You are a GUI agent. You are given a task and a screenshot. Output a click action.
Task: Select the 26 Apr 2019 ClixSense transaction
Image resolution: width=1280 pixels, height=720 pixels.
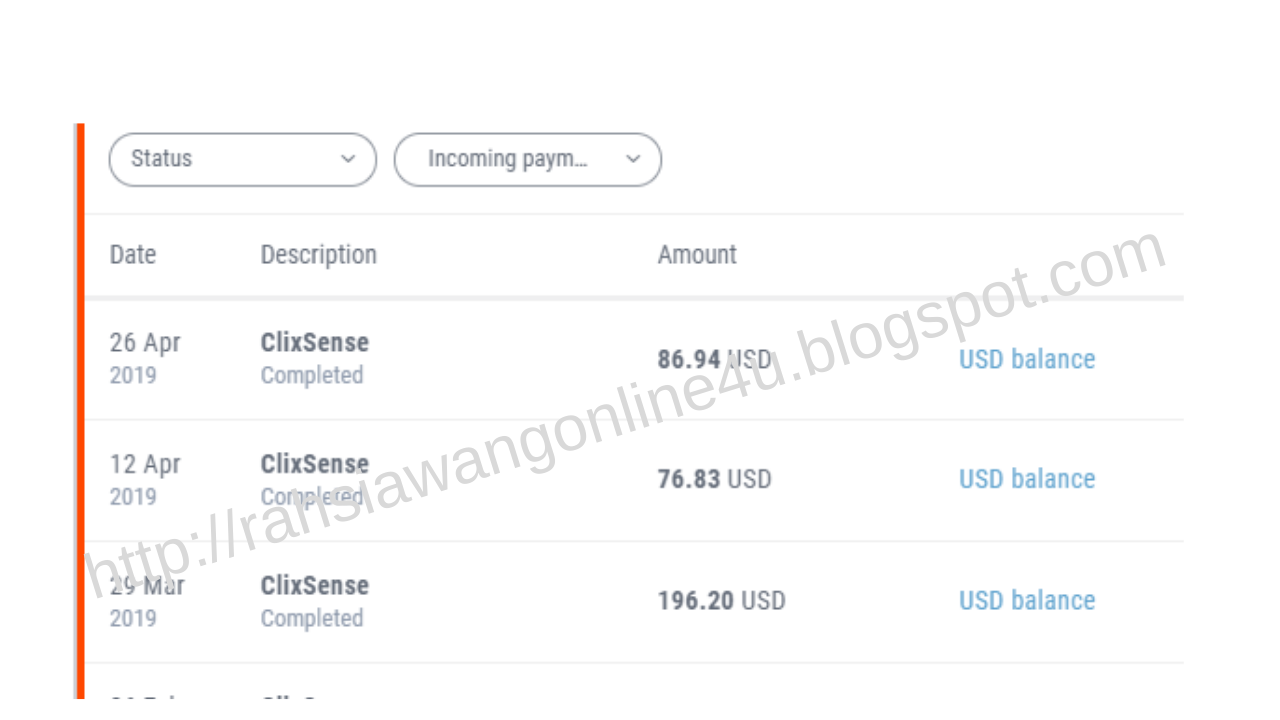coord(634,360)
